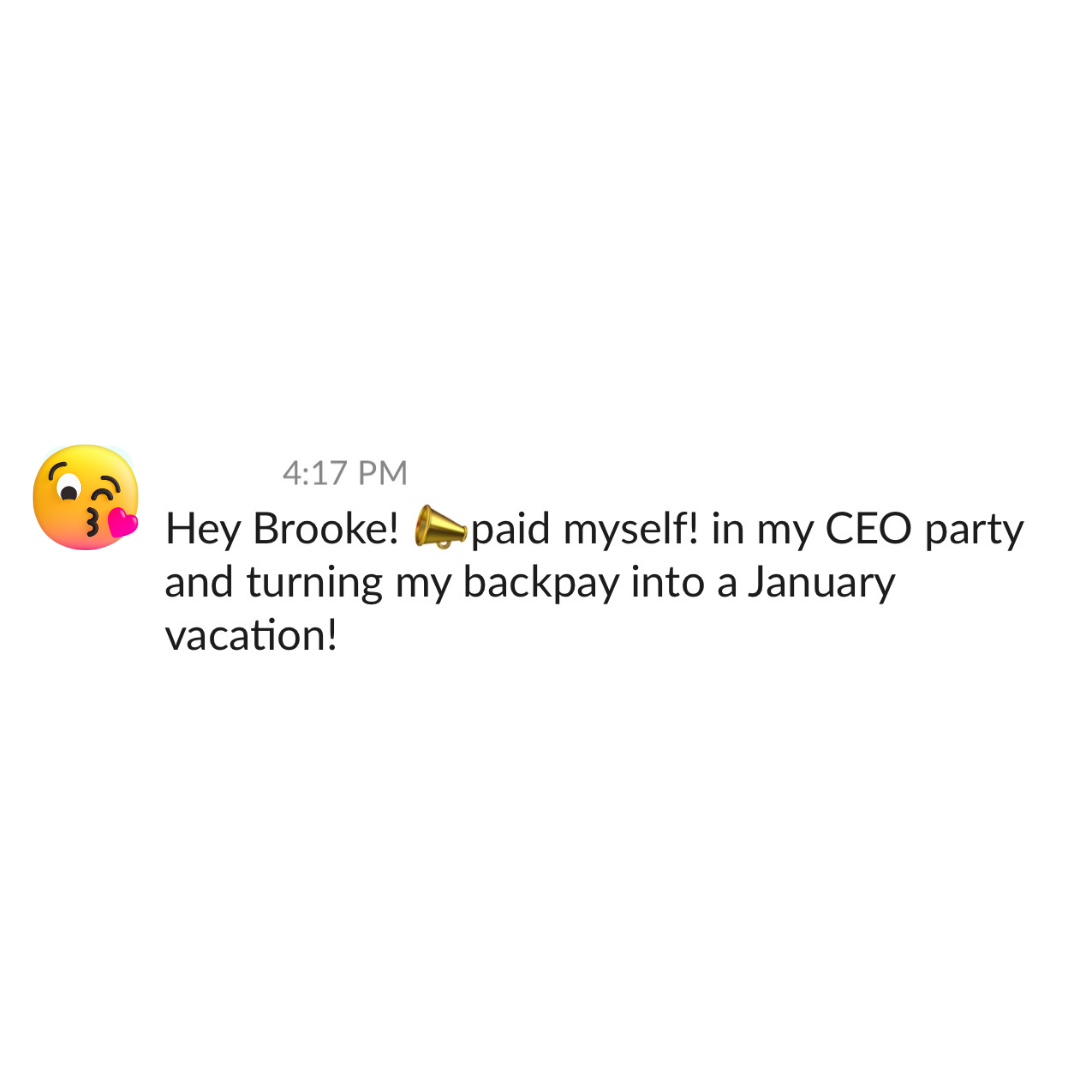Click the megaphone emoji in the message
The image size is (1080, 1080).
[440, 527]
